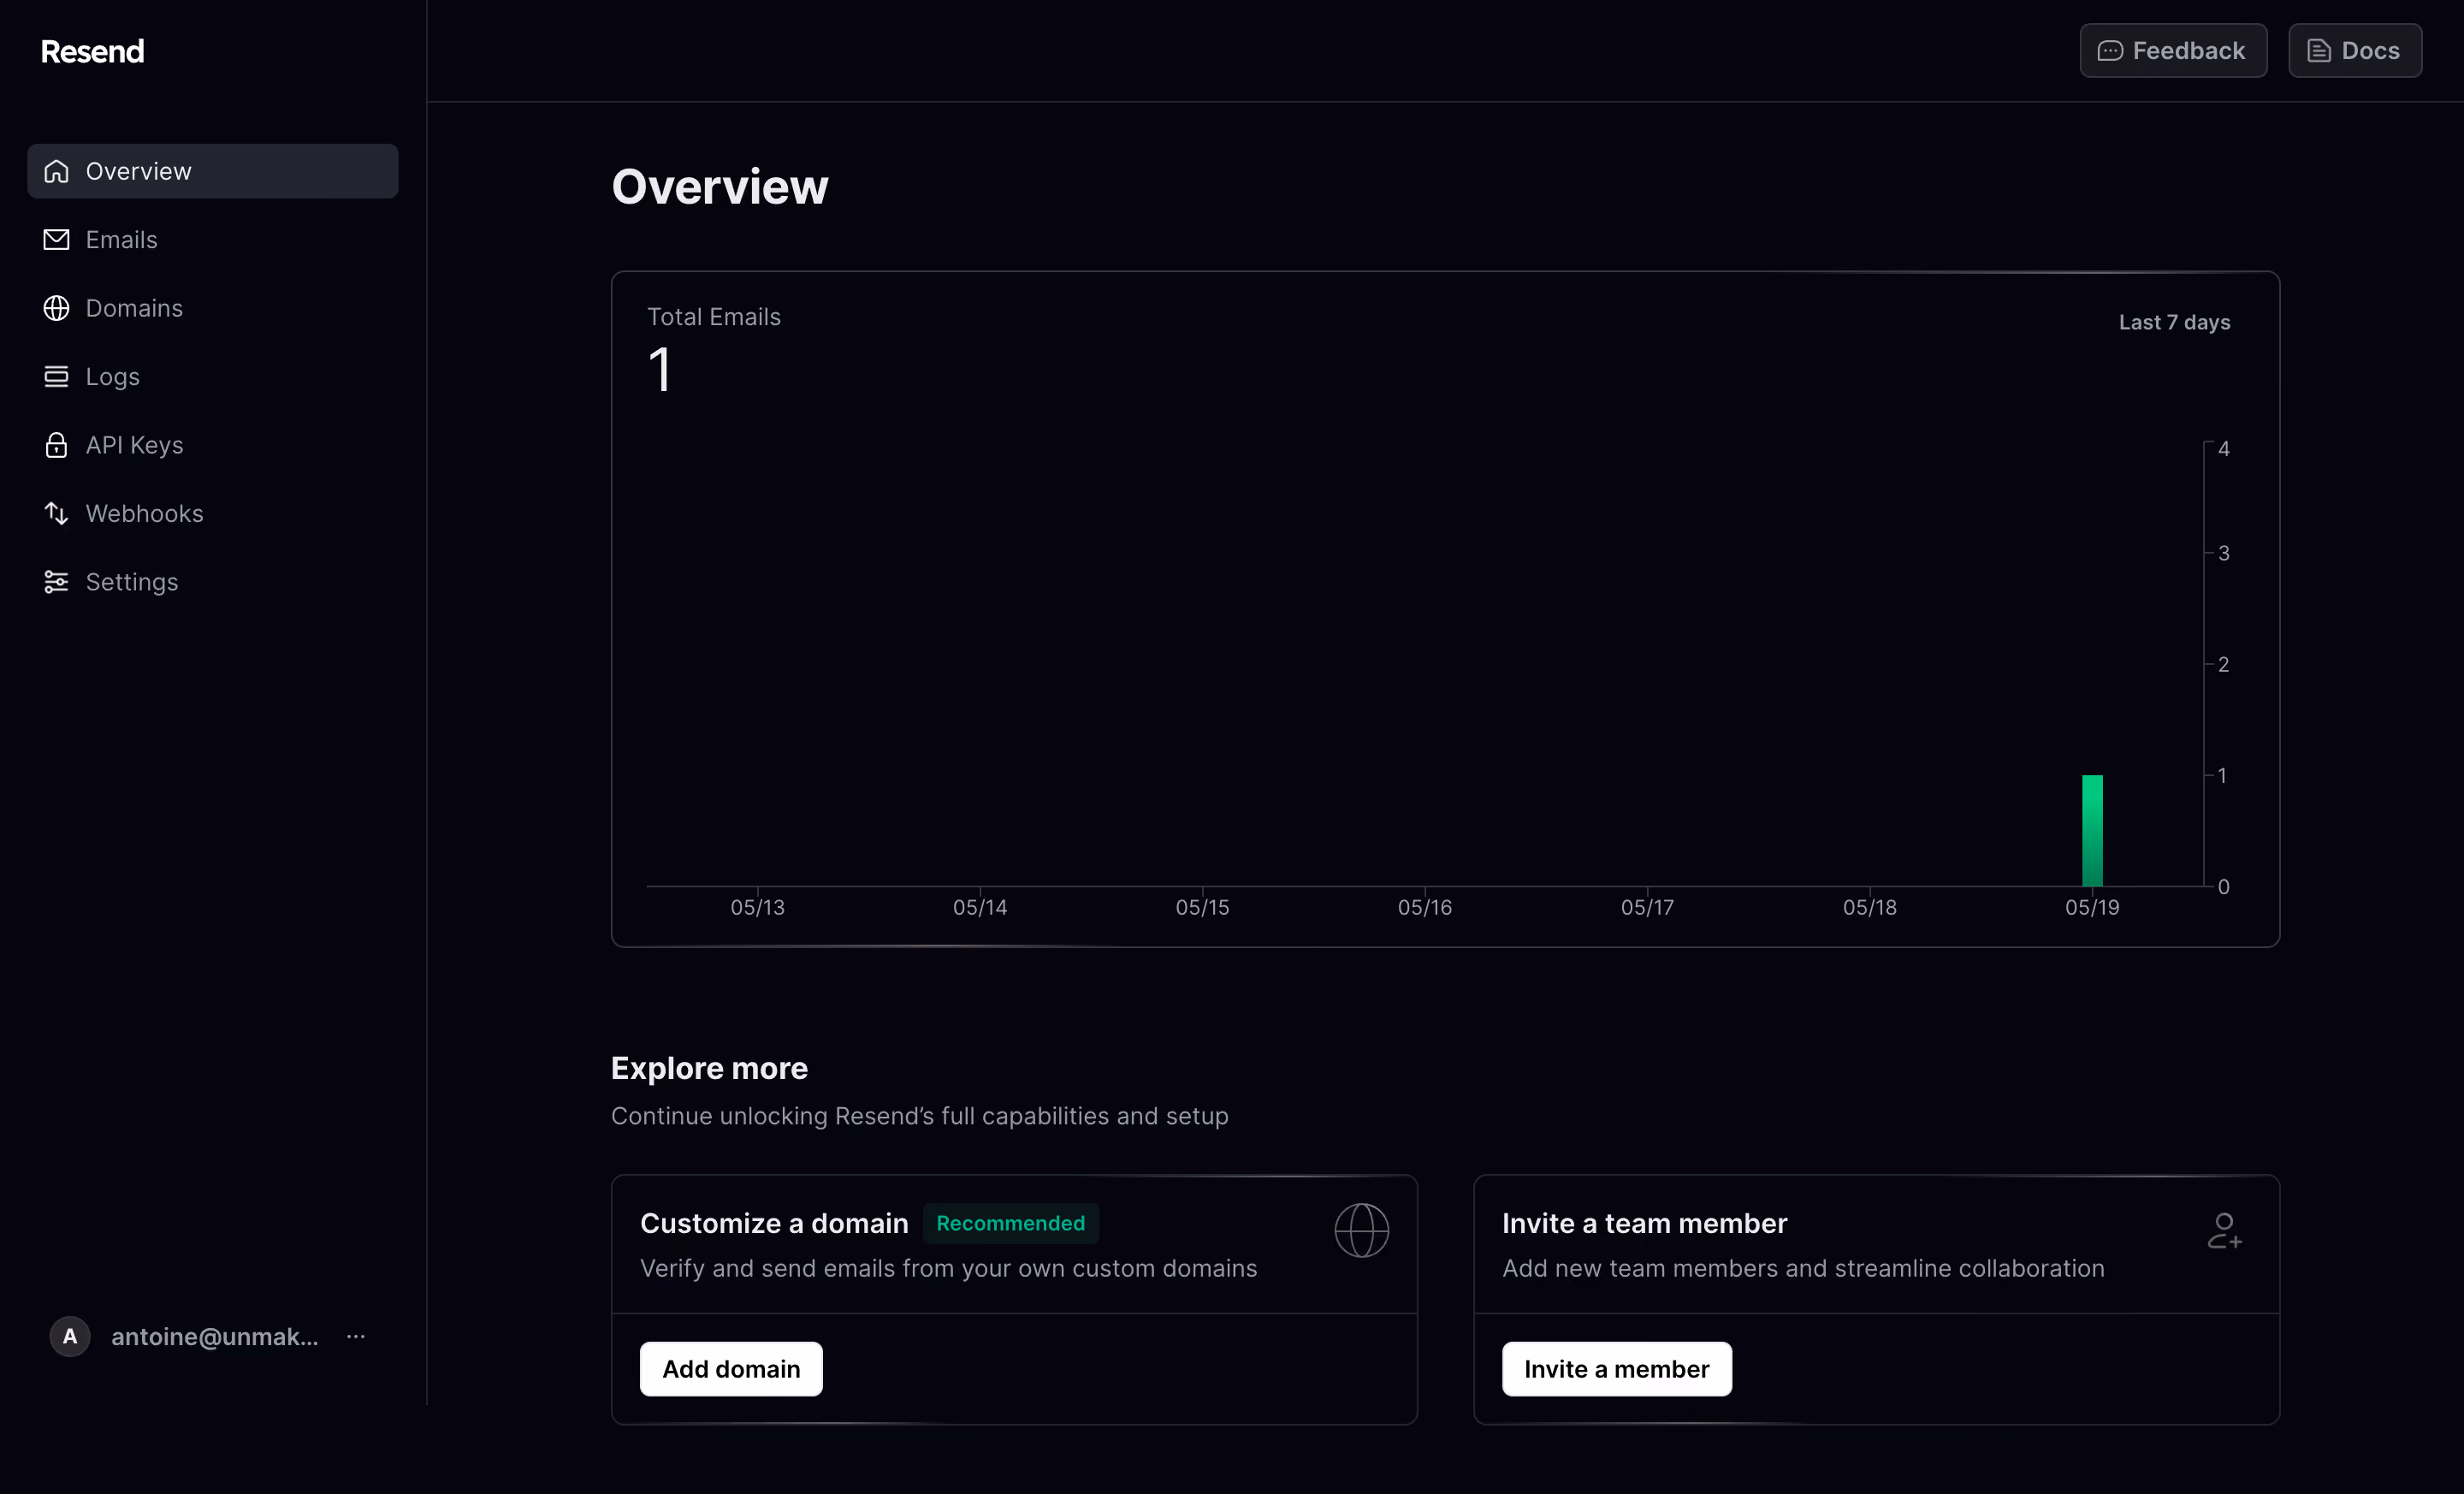Click the Emails envelope icon
This screenshot has width=2464, height=1494.
(x=56, y=240)
